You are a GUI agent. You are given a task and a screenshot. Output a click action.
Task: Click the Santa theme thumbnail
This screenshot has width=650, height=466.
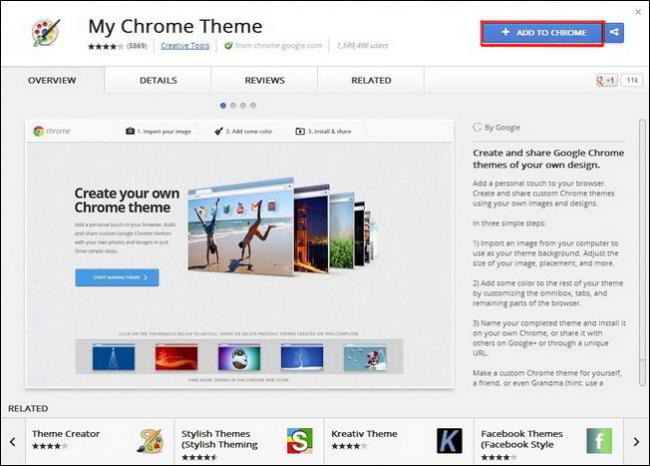pos(365,357)
